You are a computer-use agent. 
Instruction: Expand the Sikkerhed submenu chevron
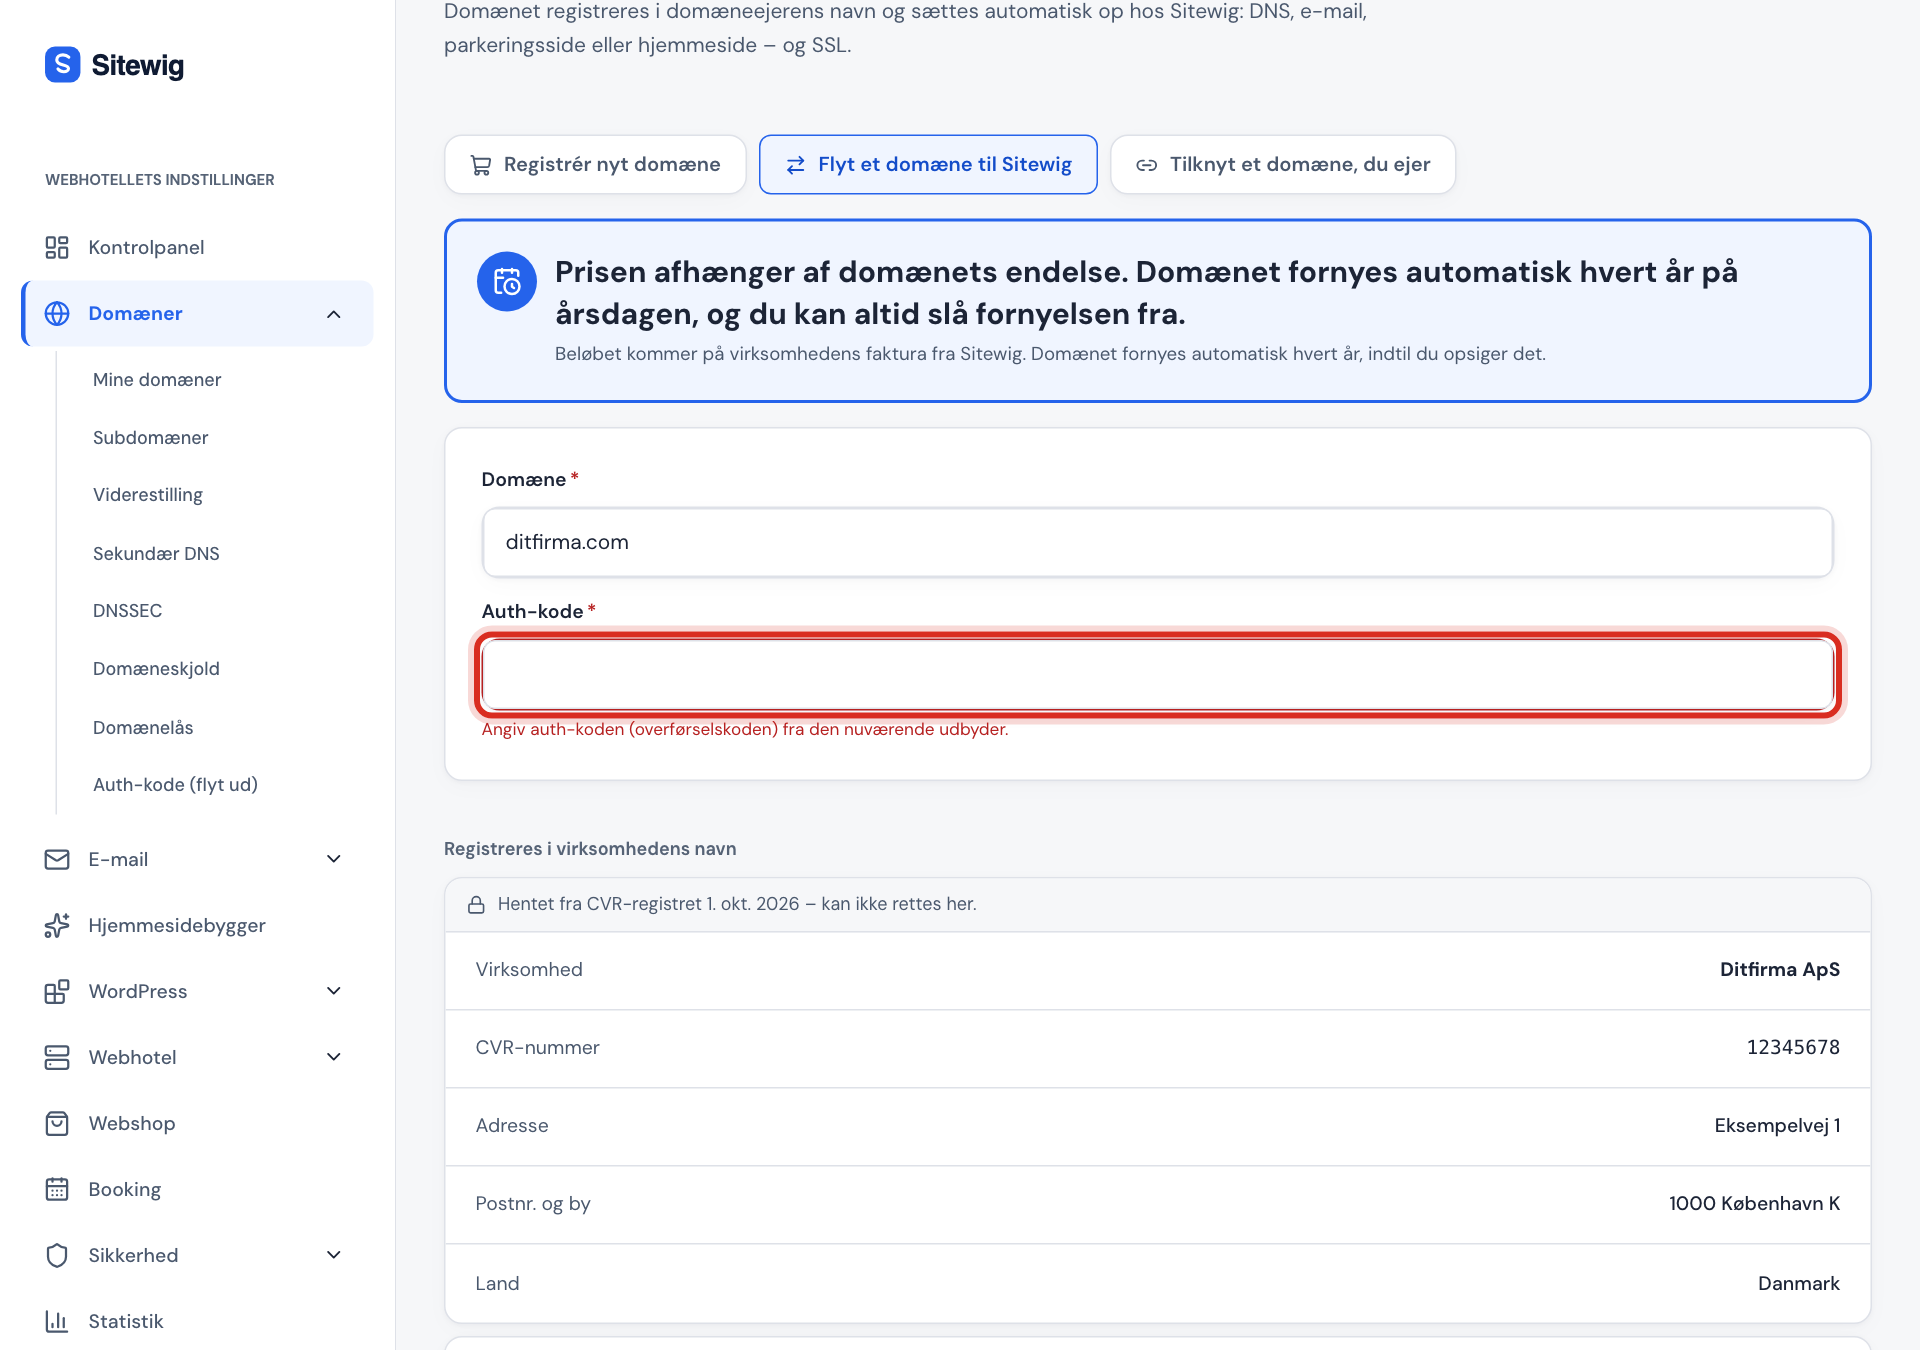(334, 1255)
